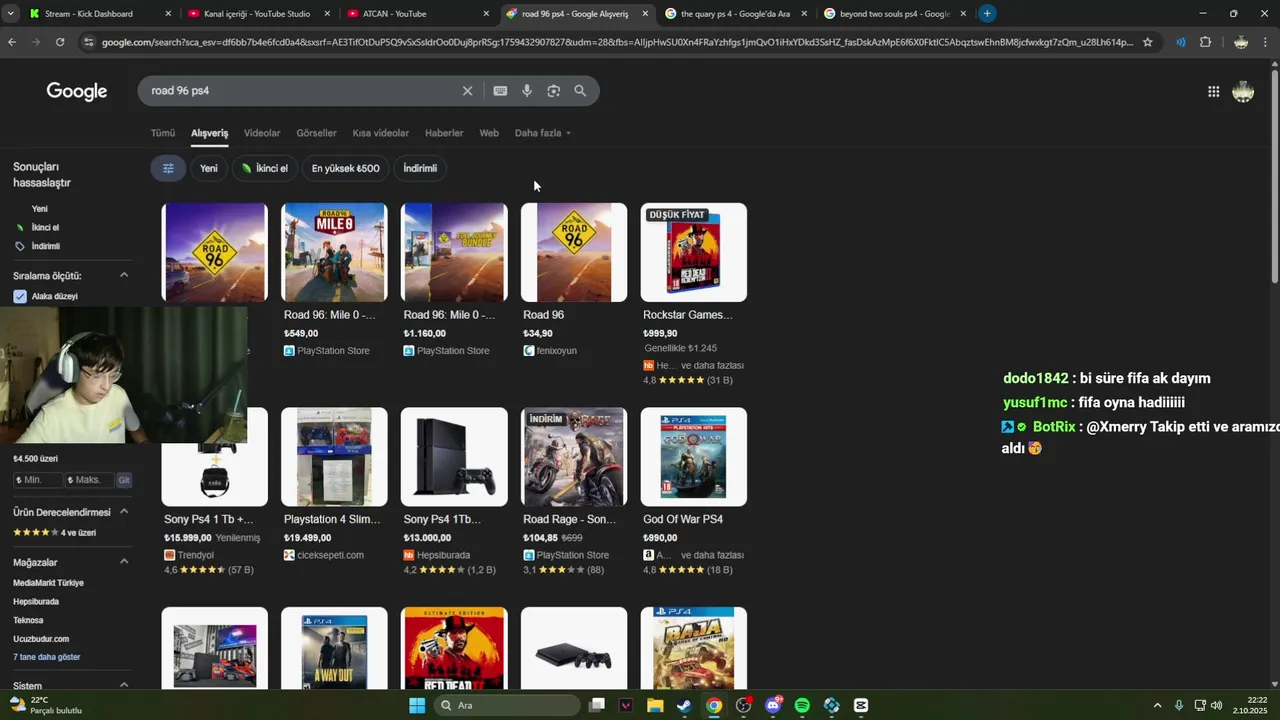Image resolution: width=1280 pixels, height=720 pixels.
Task: Filter by MediaMarkt Türkiye store
Action: (48, 583)
